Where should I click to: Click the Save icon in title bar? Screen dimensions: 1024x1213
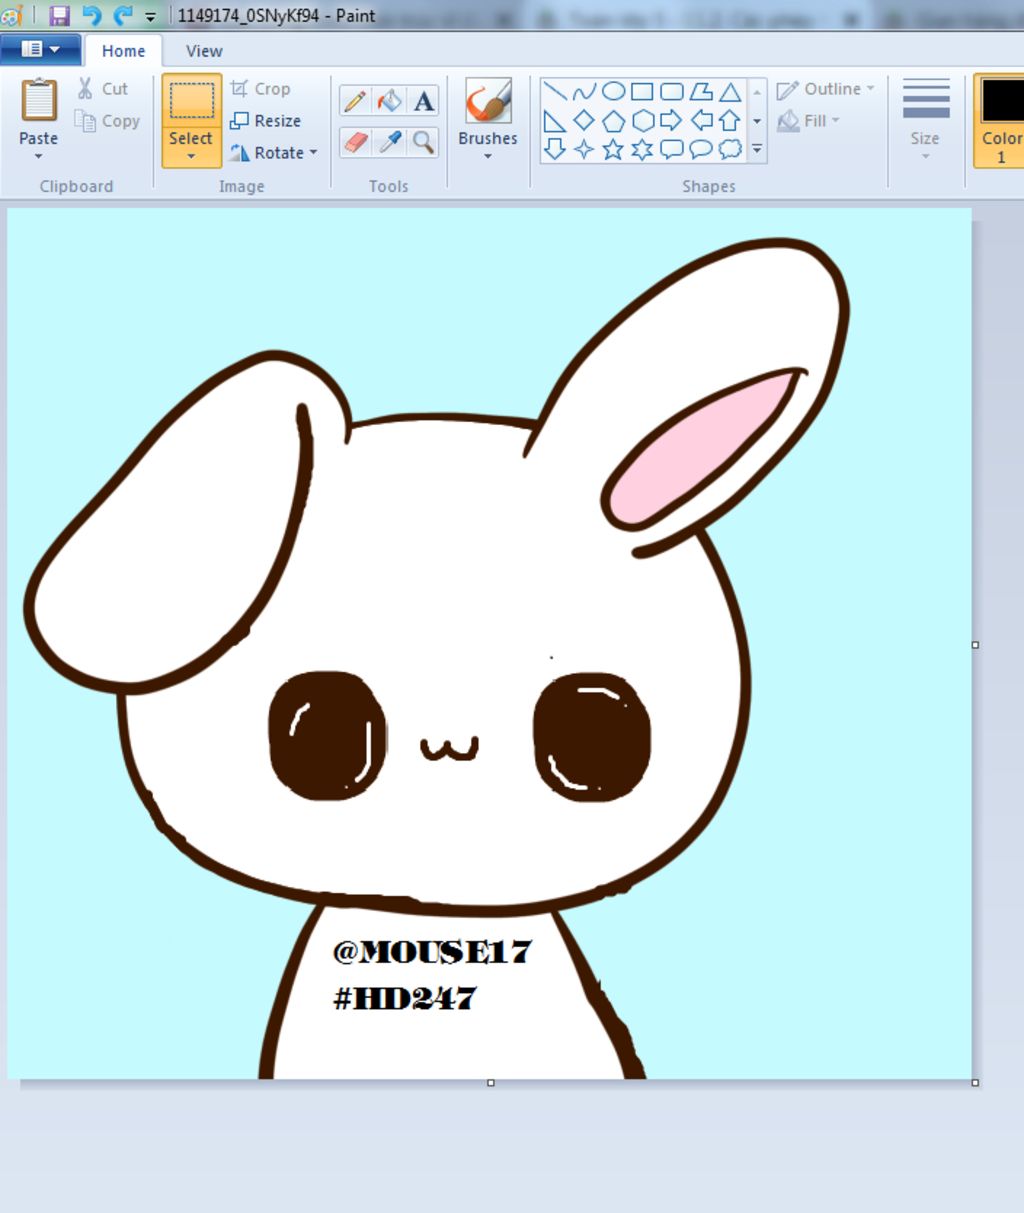point(60,15)
